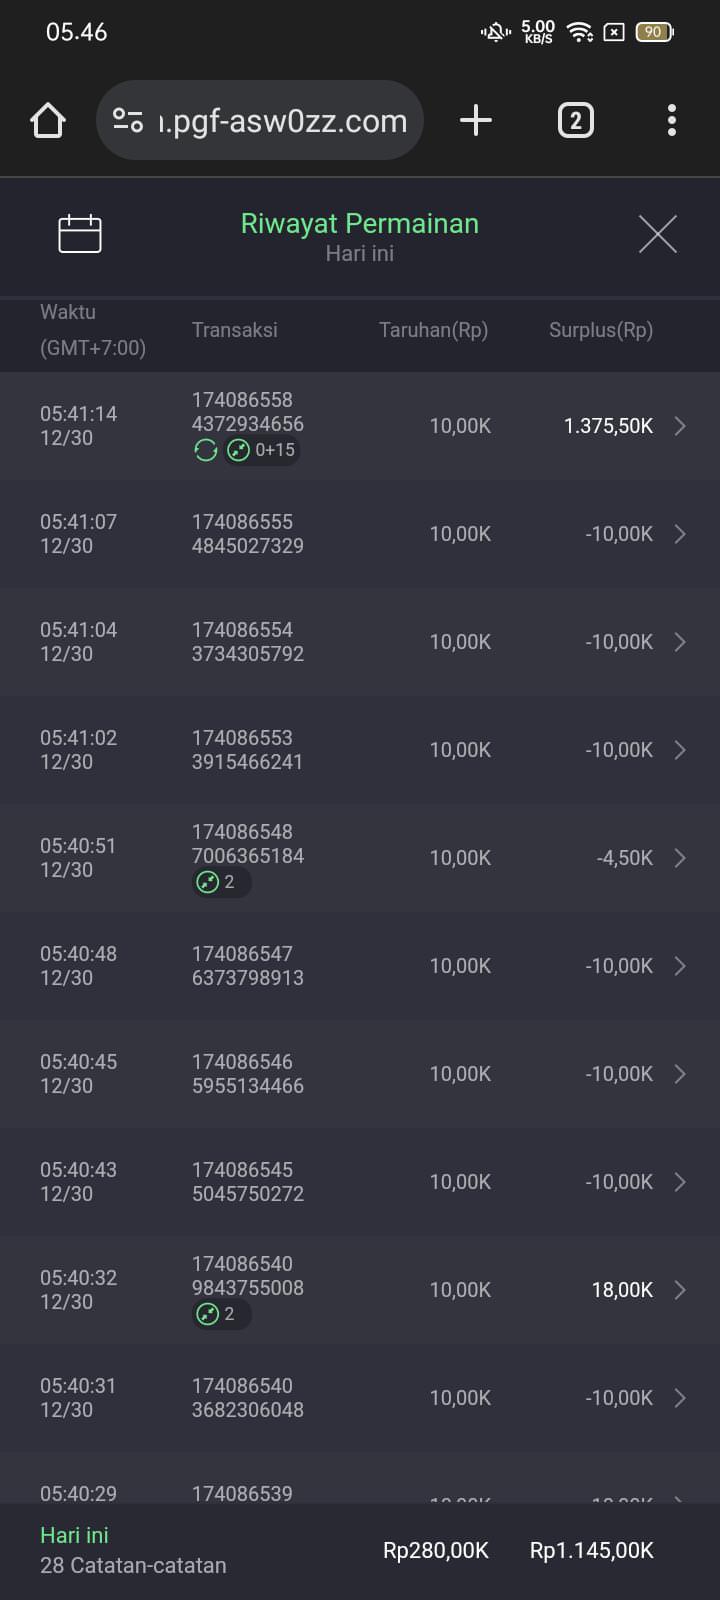Close the Riwayat Permainan panel
The image size is (720, 1600).
point(657,234)
